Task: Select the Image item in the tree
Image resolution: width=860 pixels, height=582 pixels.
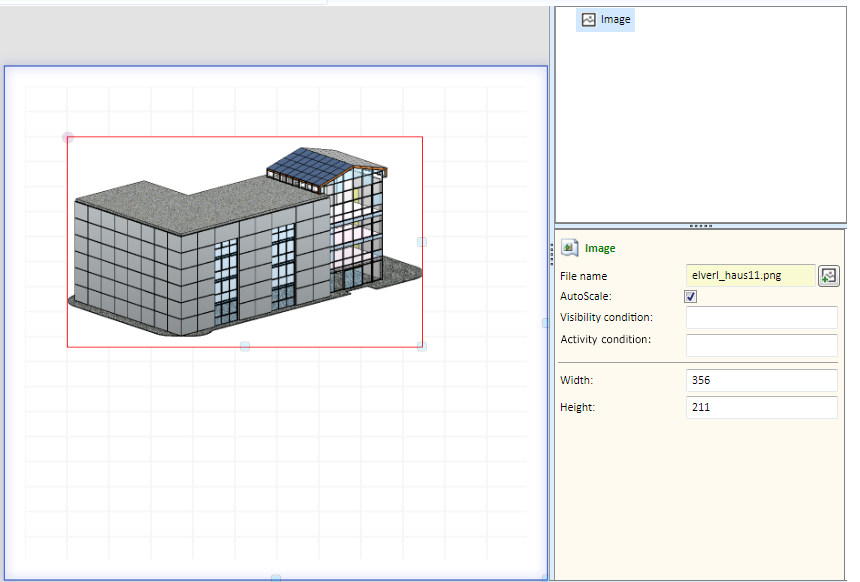Action: click(x=605, y=20)
